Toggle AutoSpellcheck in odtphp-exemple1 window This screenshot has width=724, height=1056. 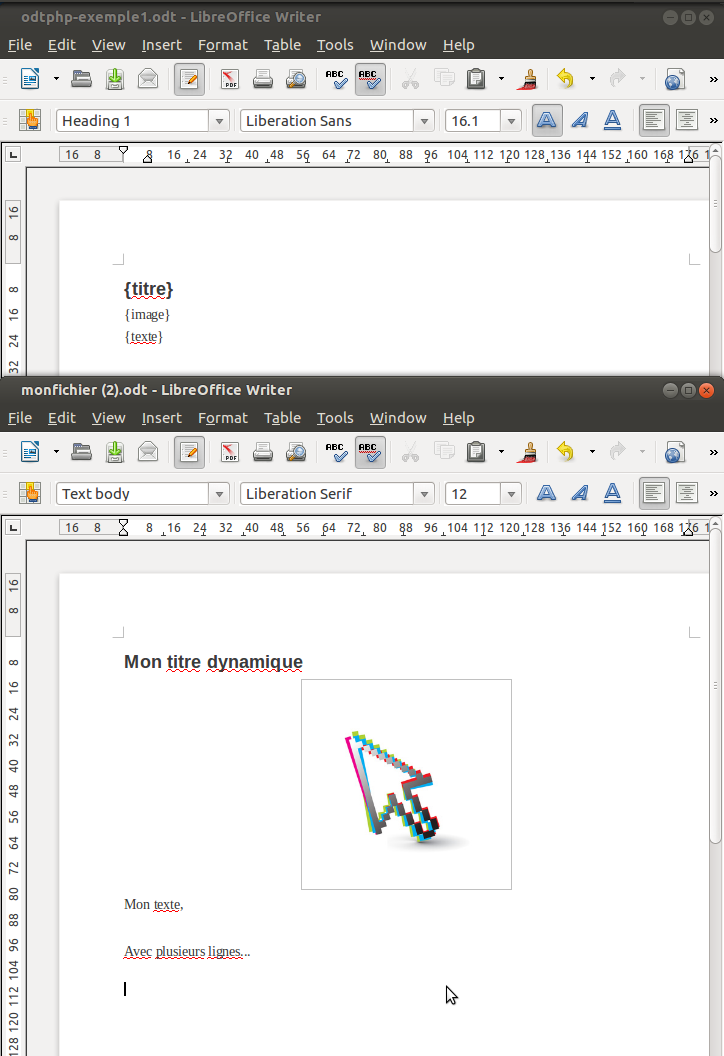370,79
